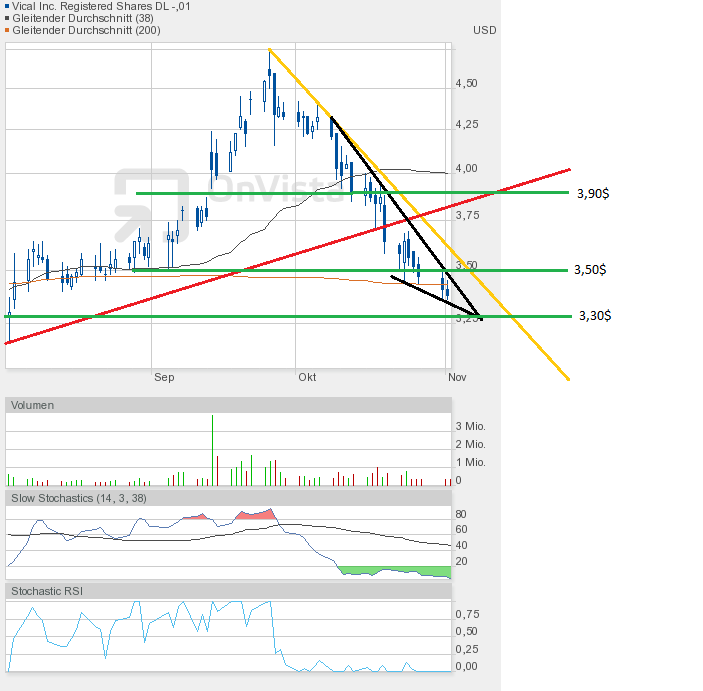This screenshot has height=691, width=703.
Task: Click the 4,50 price axis label
Action: pos(467,83)
